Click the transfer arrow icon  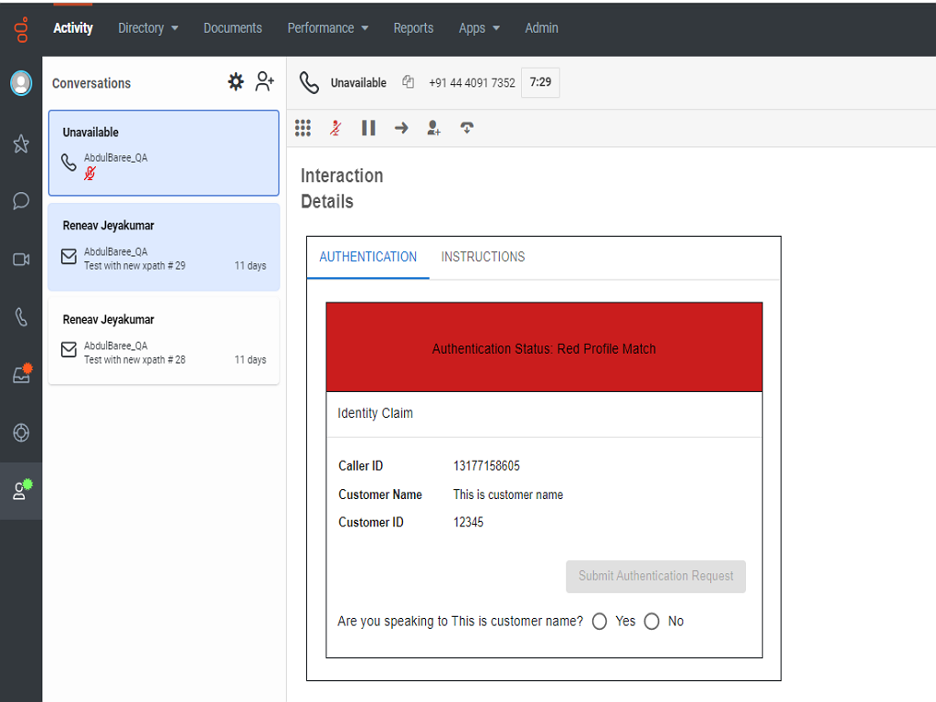point(401,128)
